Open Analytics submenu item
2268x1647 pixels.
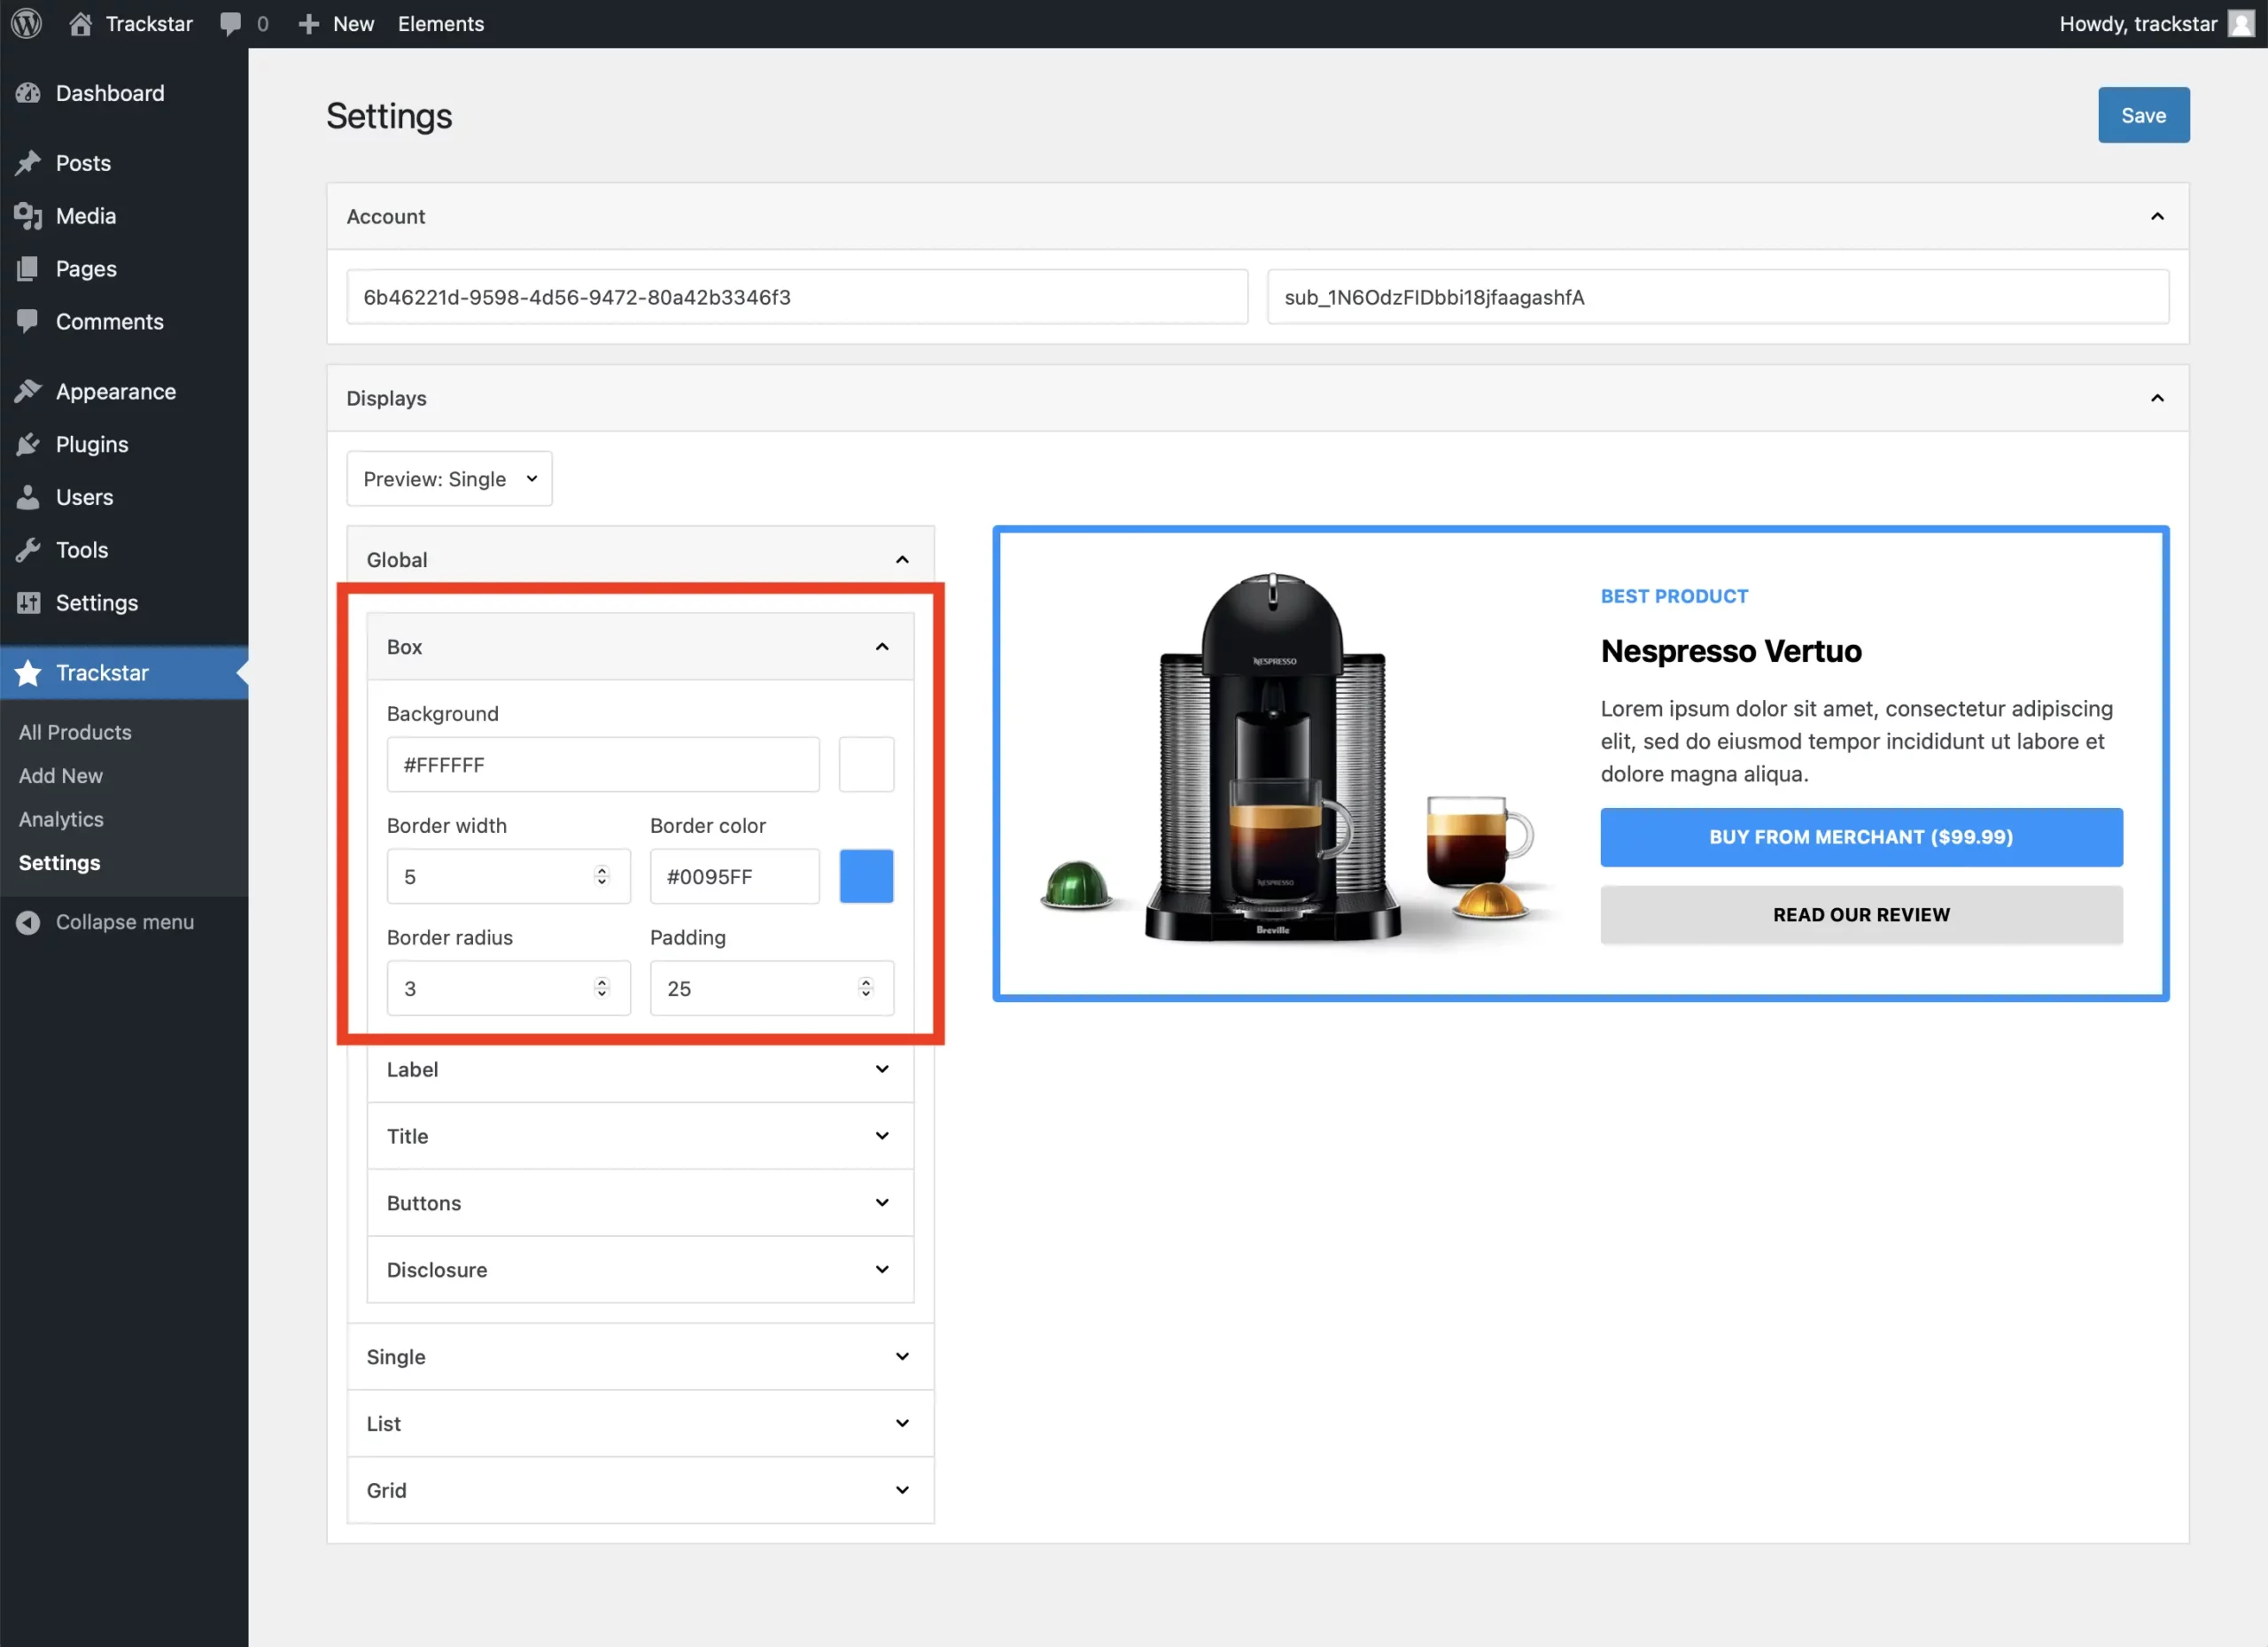(x=61, y=819)
